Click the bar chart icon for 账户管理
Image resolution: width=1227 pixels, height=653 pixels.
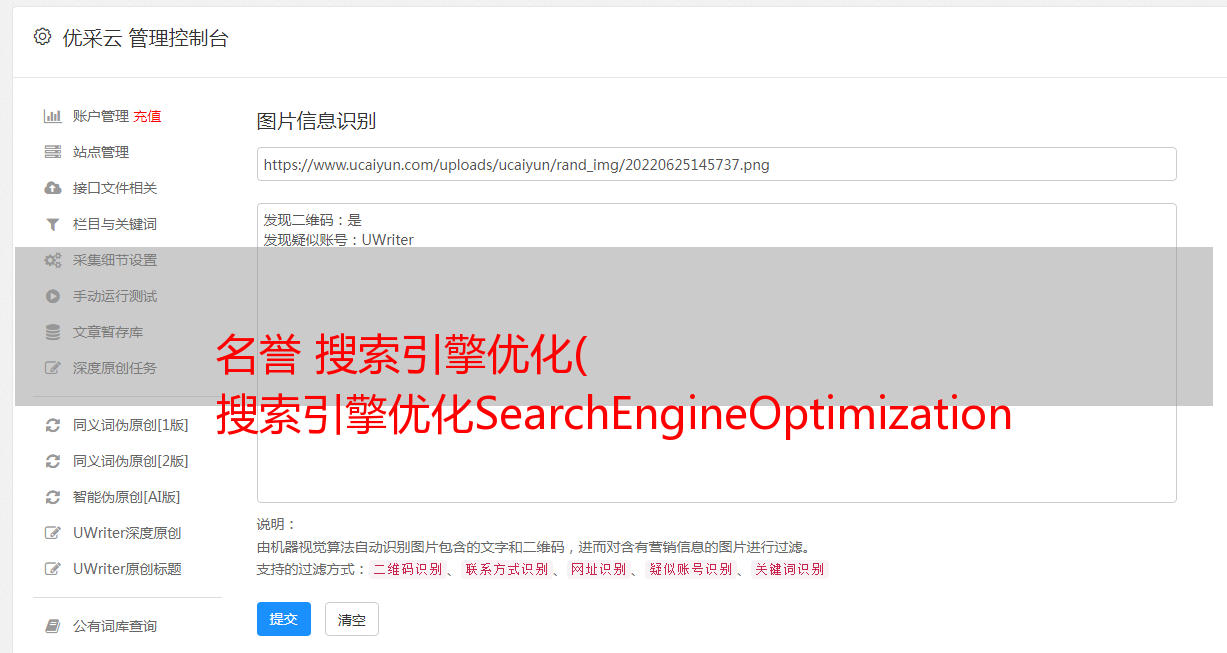coord(53,116)
